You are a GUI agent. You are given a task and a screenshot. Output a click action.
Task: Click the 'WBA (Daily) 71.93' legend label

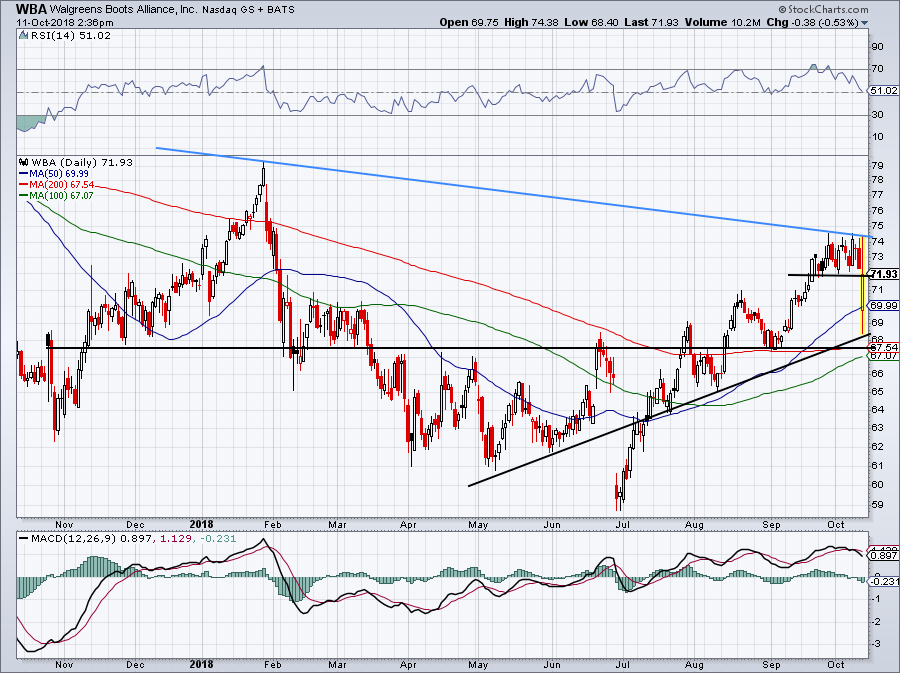pos(82,162)
